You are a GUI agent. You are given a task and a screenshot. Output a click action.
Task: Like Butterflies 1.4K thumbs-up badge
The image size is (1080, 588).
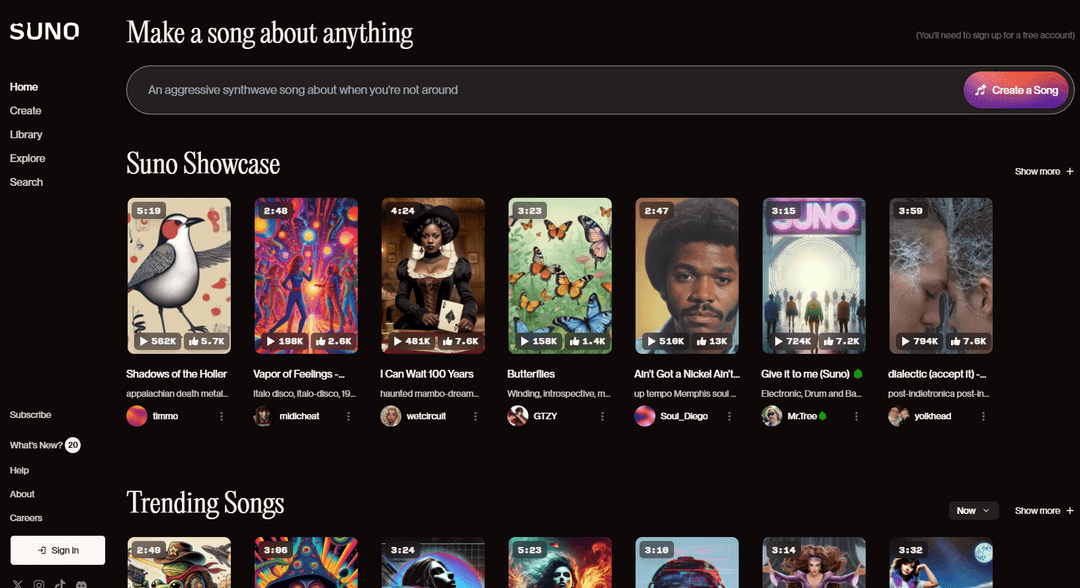click(588, 341)
